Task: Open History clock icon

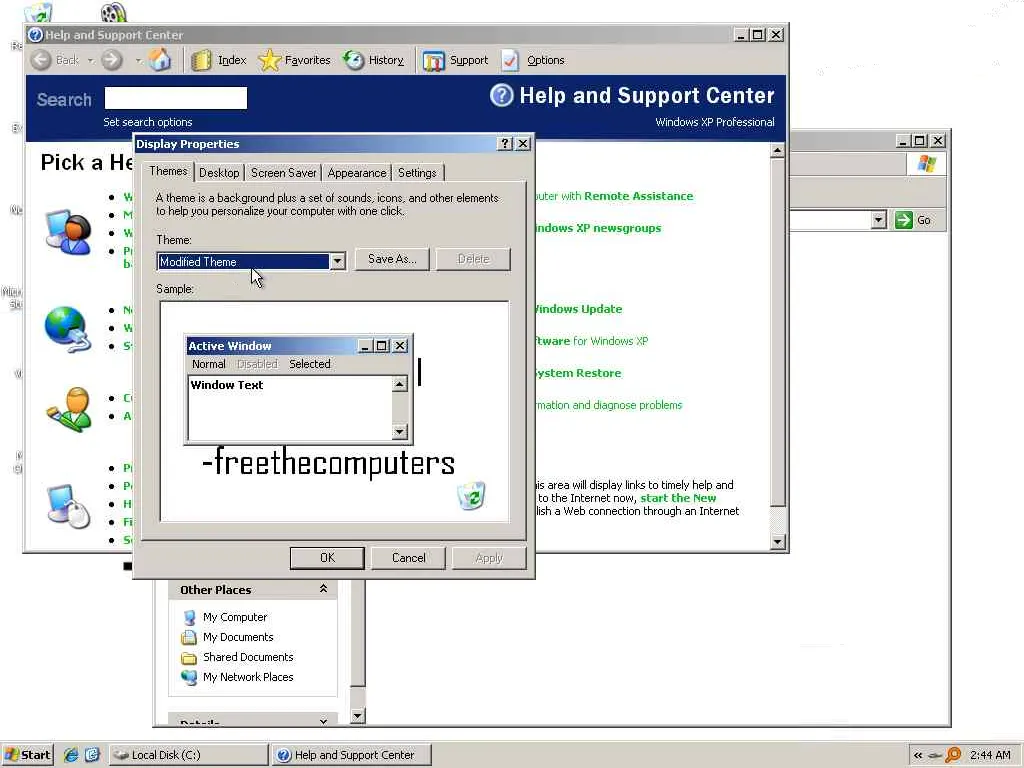Action: pos(353,60)
